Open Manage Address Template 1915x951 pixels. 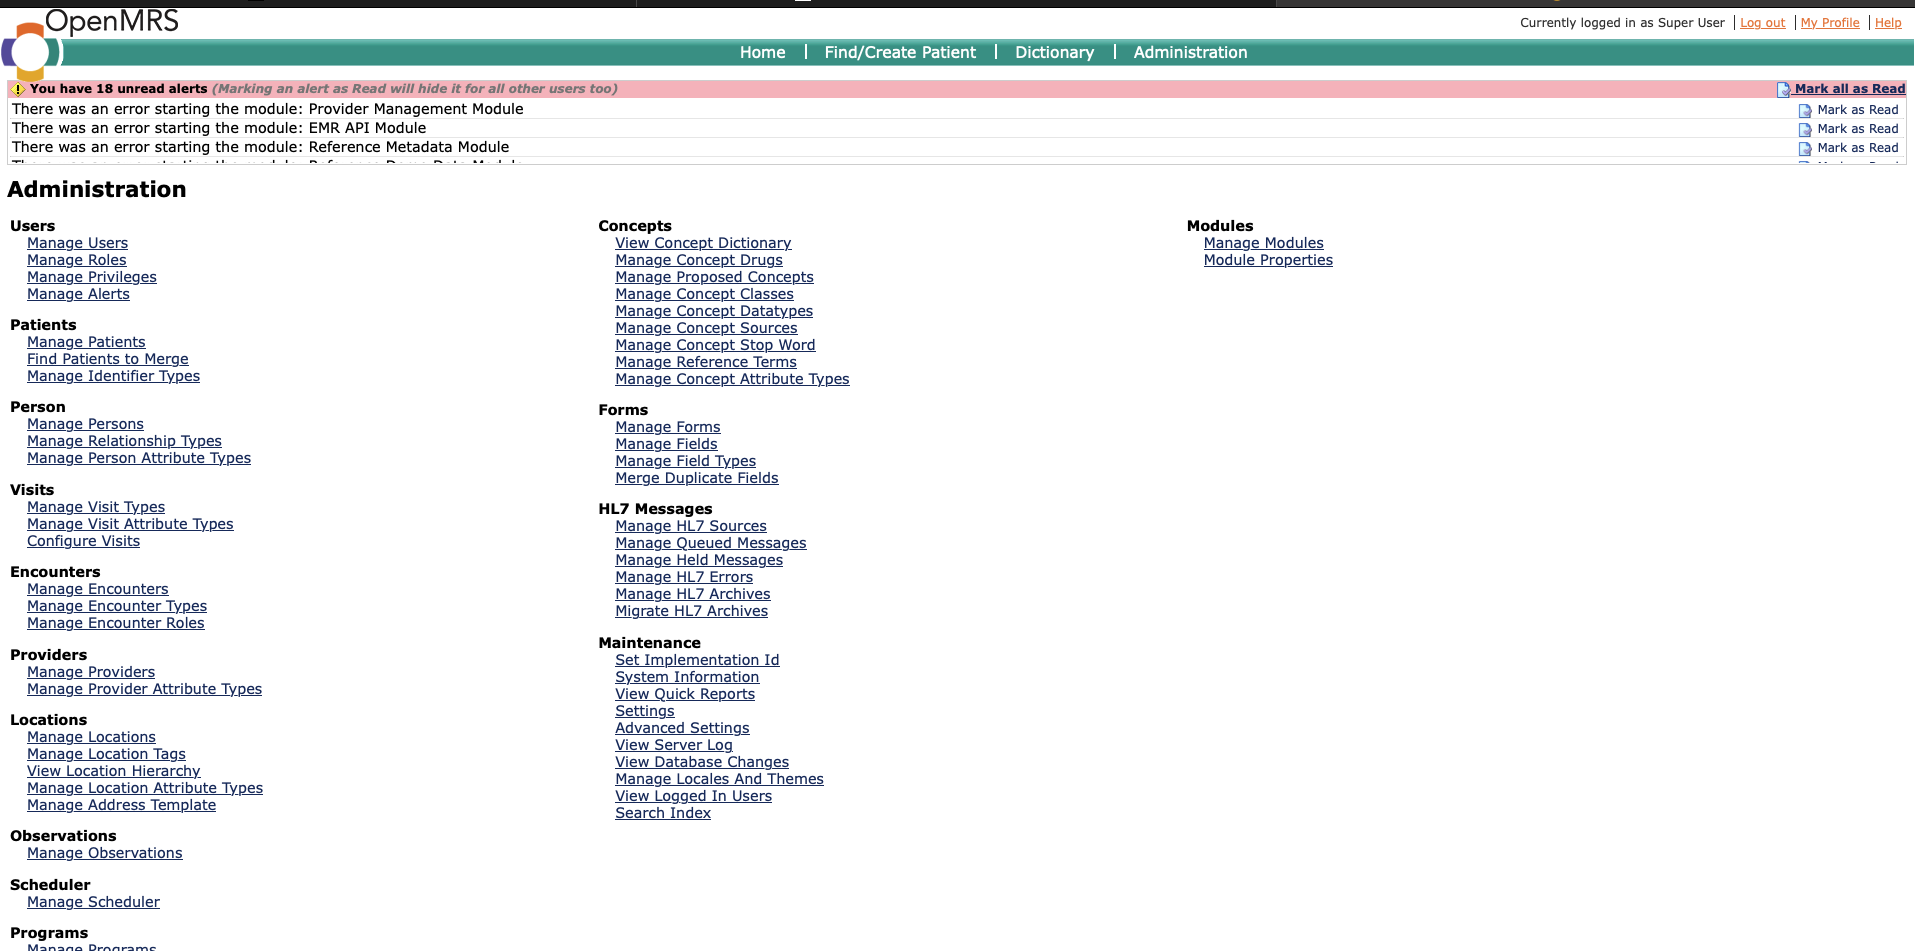pos(121,805)
